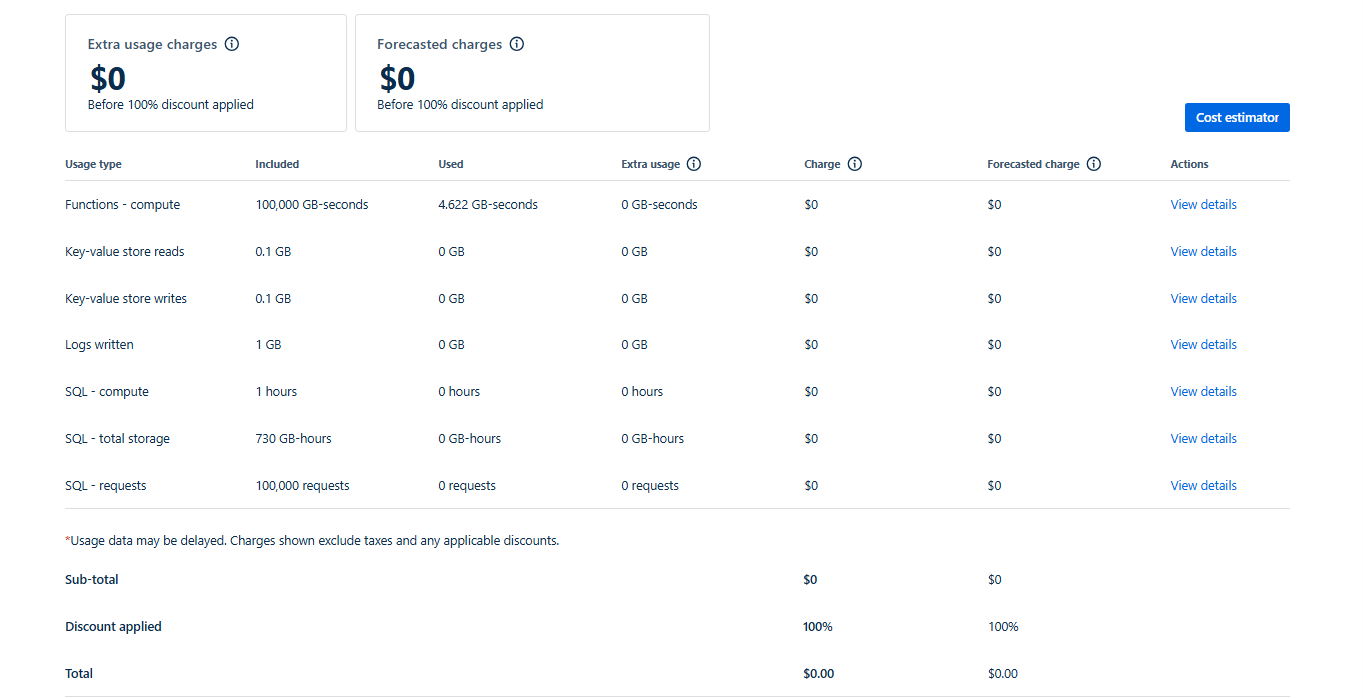View details for SQL - requests
Viewport: 1363px width, 698px height.
tap(1203, 486)
